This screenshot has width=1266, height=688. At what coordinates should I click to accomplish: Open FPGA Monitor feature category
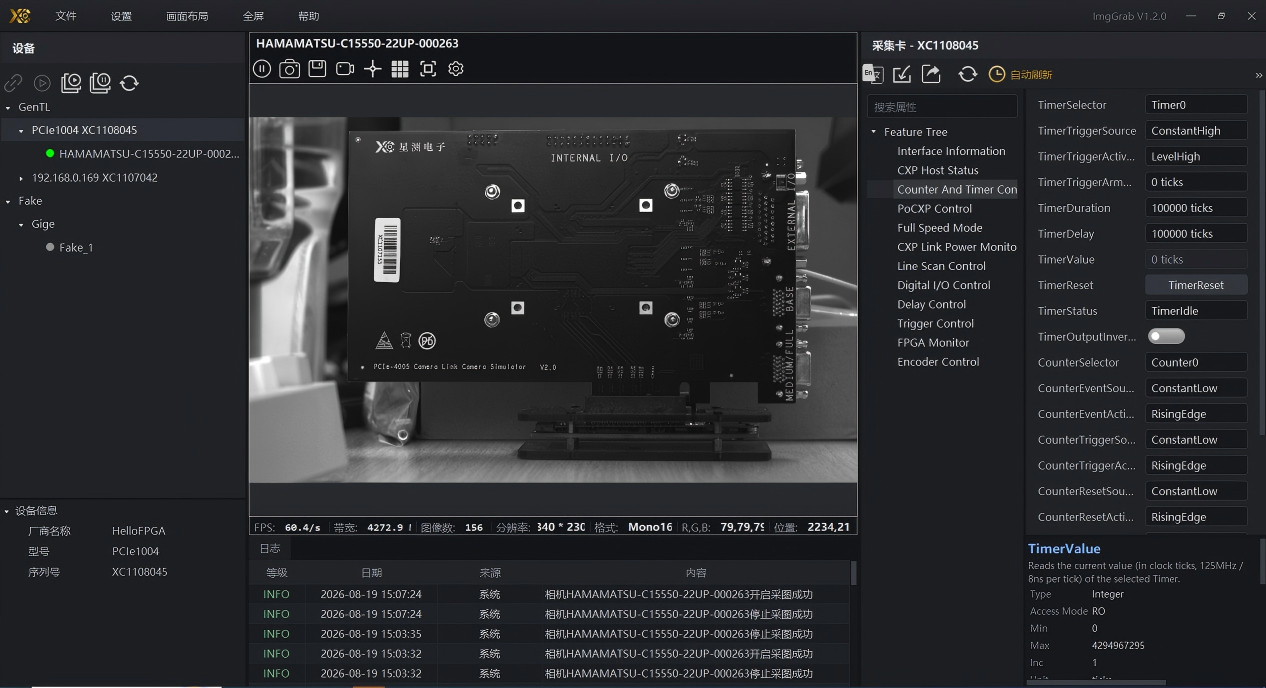[933, 343]
